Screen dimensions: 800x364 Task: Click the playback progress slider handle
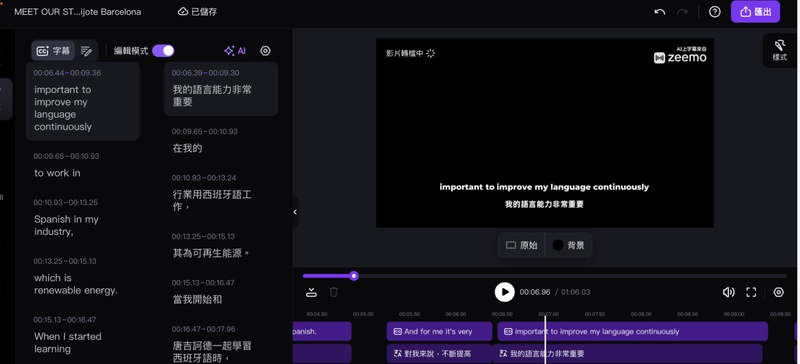pos(354,276)
